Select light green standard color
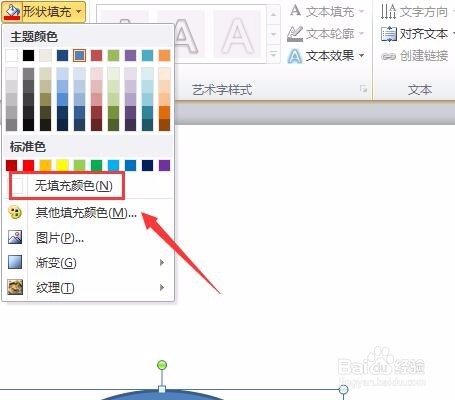The image size is (455, 400). (79, 165)
